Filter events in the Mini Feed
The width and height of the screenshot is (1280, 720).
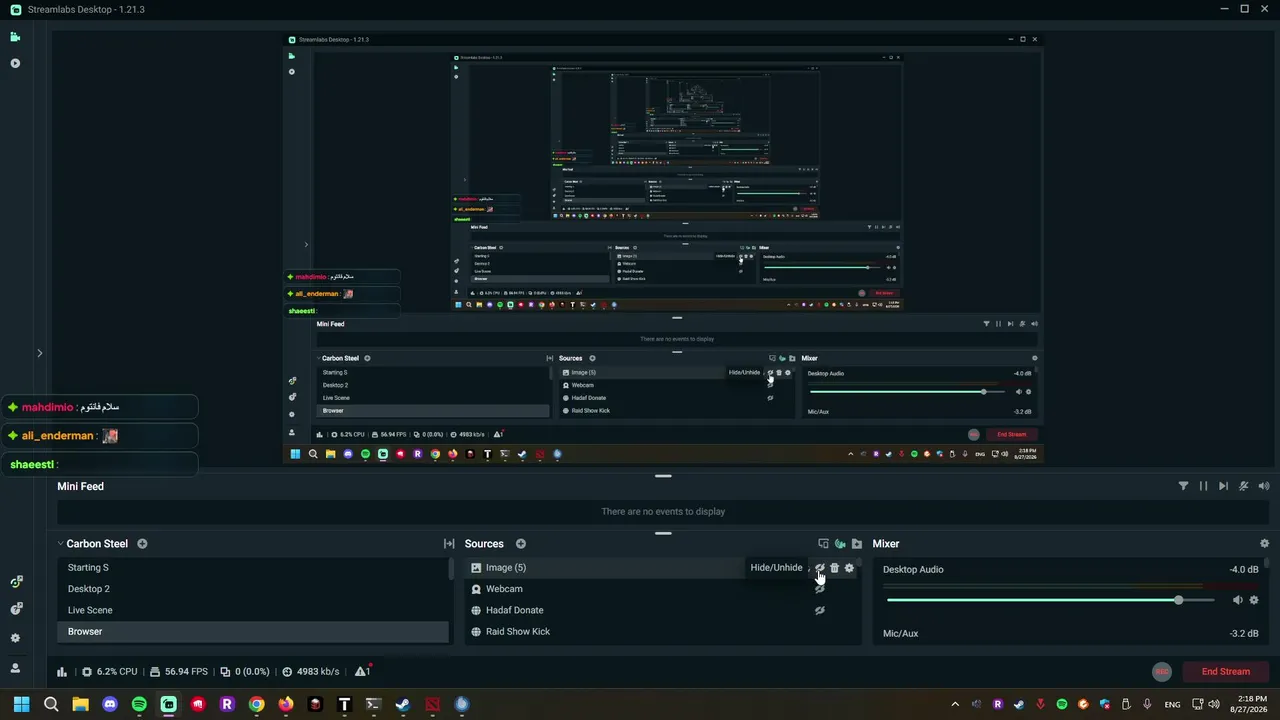point(1183,486)
